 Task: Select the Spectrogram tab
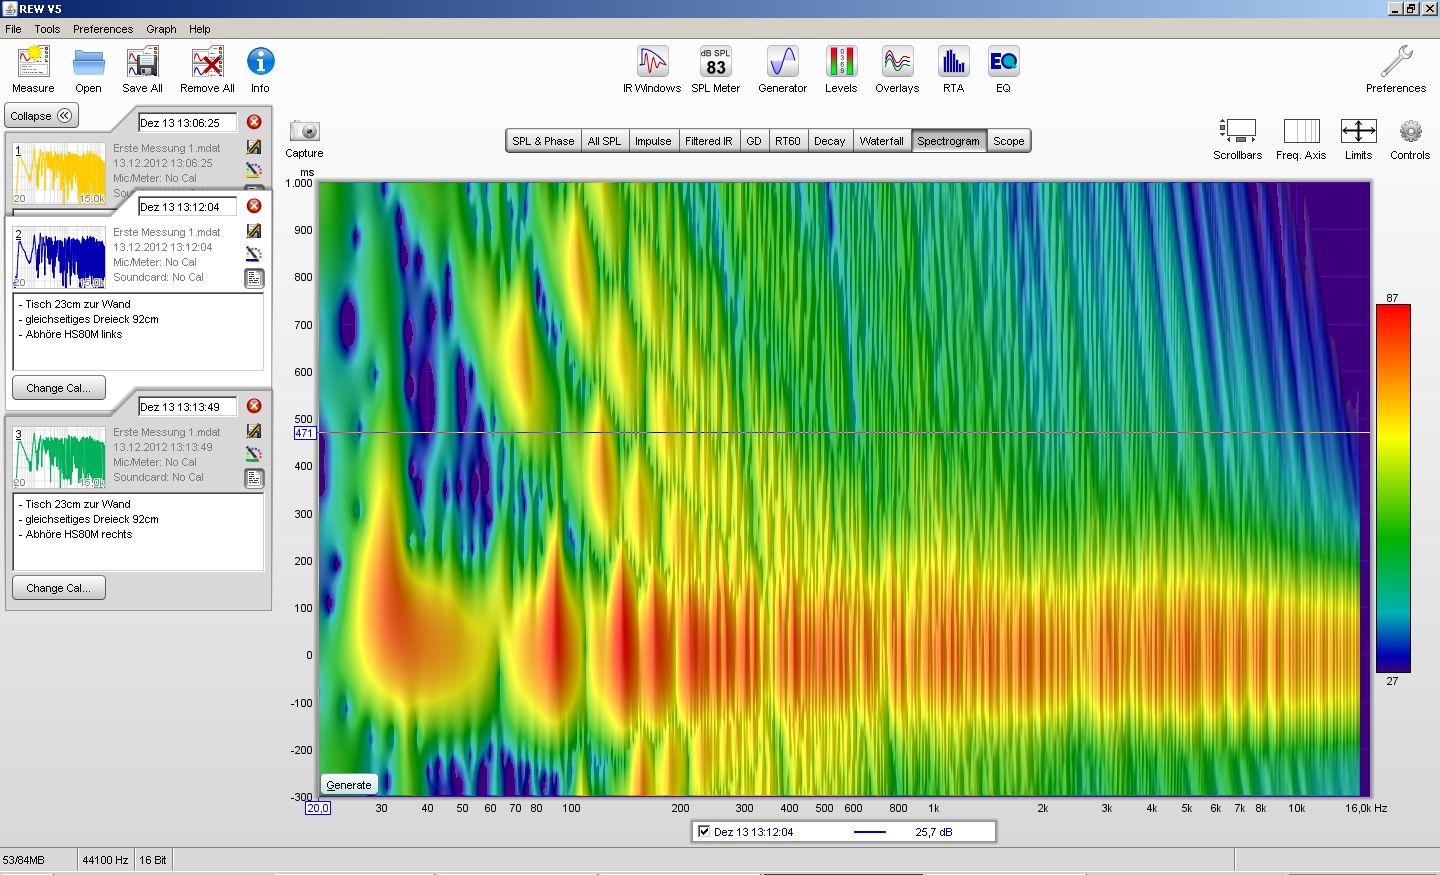[x=948, y=141]
